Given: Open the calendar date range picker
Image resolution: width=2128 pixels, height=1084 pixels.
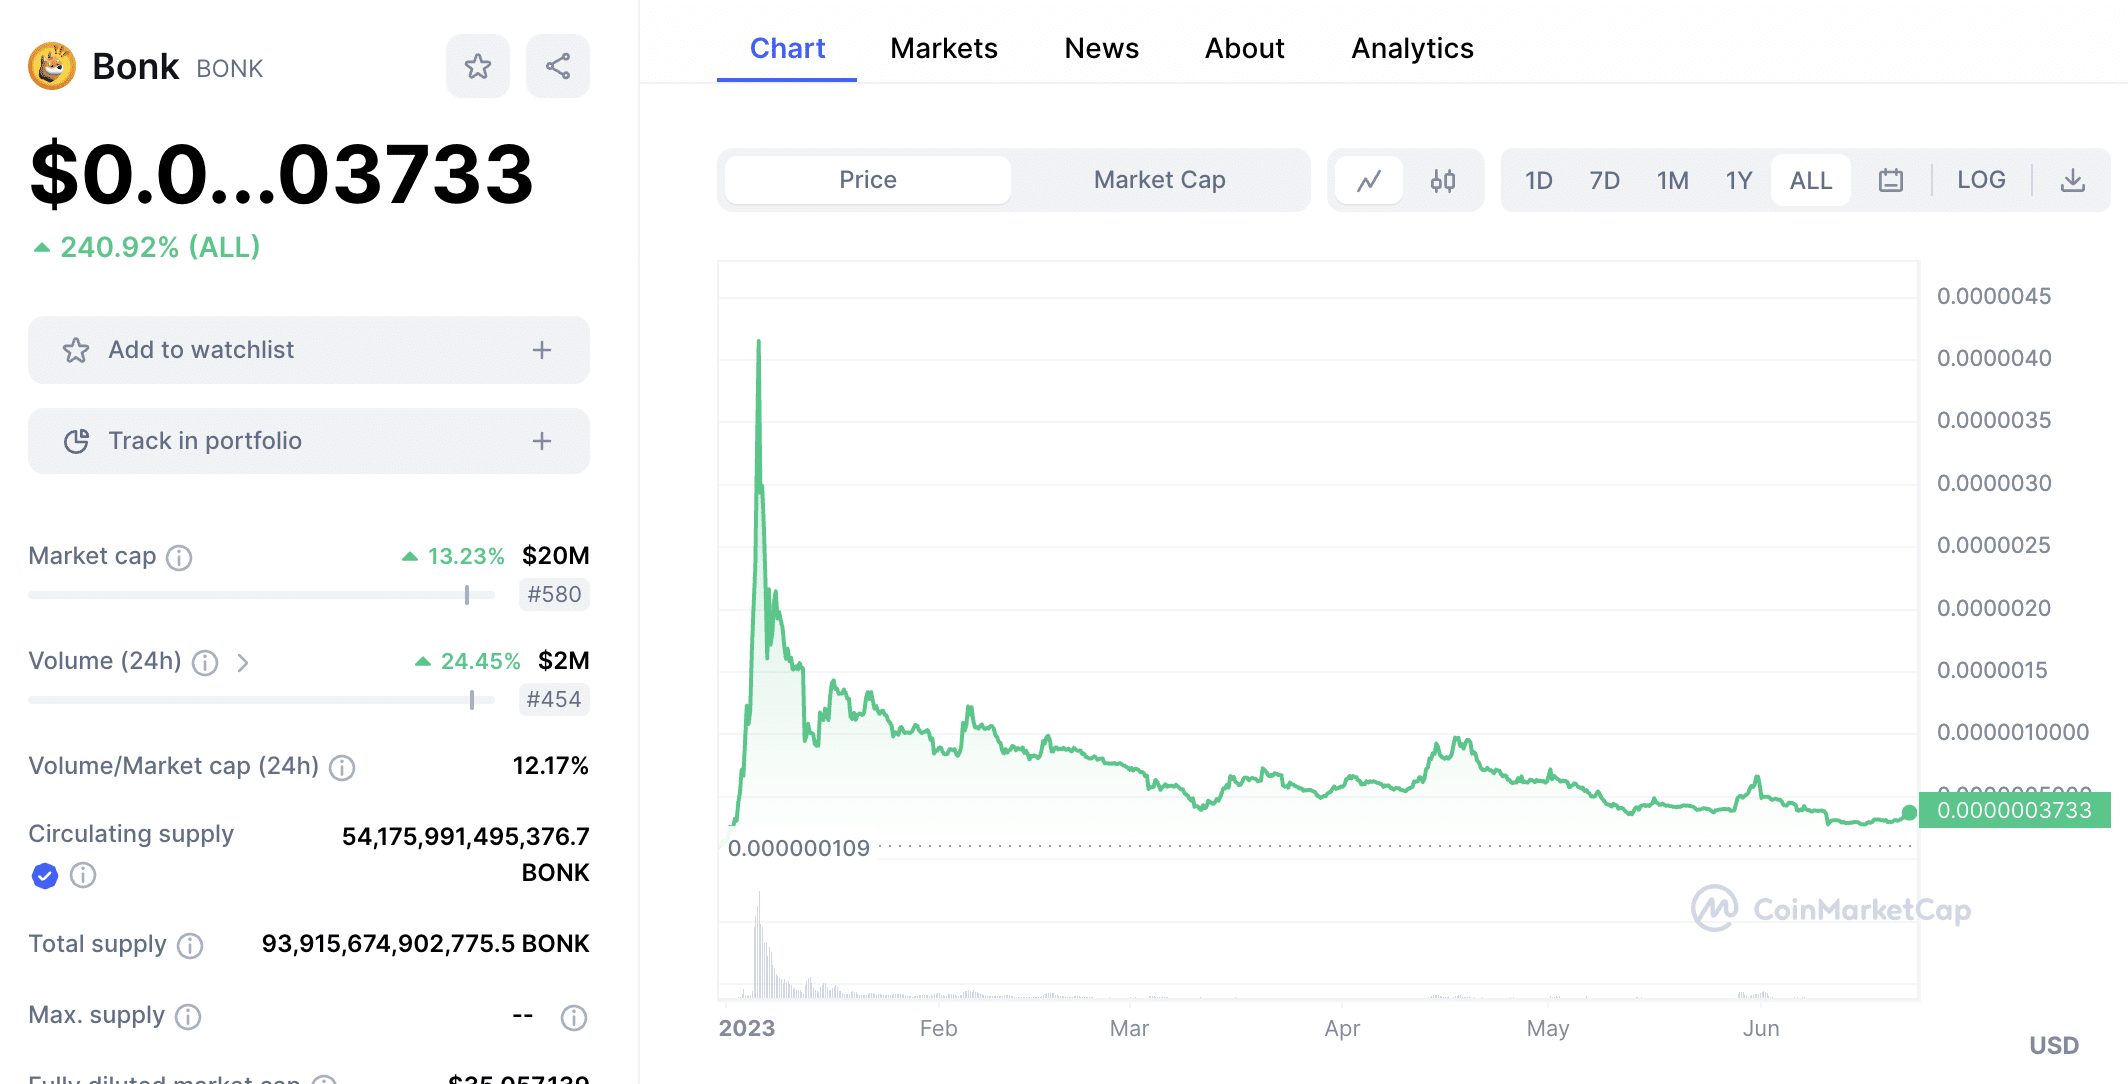Looking at the screenshot, I should (x=1890, y=181).
